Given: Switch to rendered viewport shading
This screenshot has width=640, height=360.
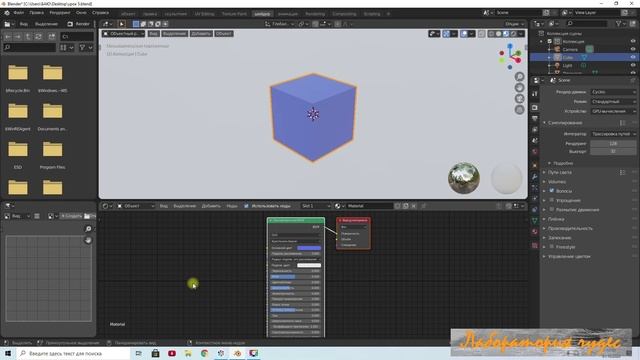Looking at the screenshot, I should [x=513, y=34].
